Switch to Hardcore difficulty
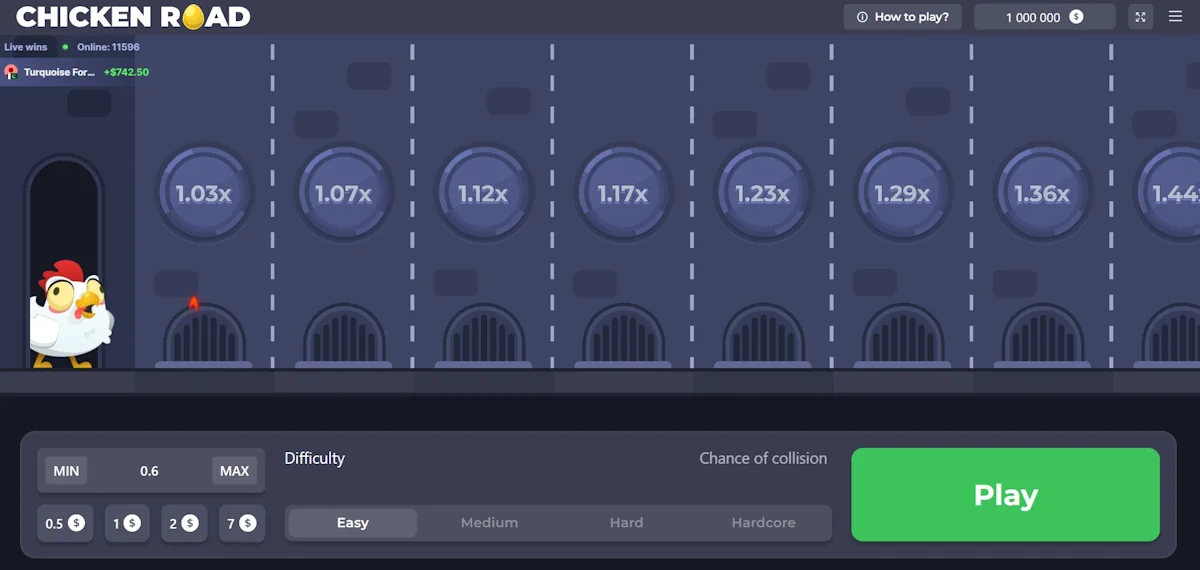Image resolution: width=1200 pixels, height=570 pixels. click(x=763, y=523)
